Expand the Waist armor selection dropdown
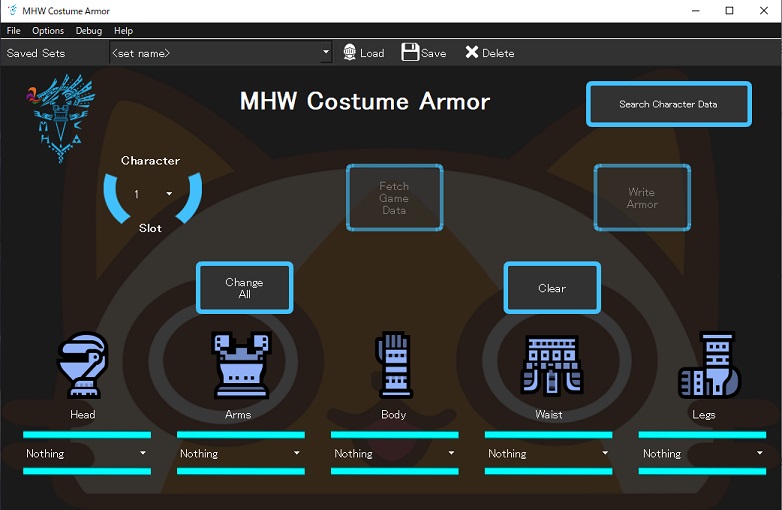This screenshot has height=510, width=782. tap(549, 453)
